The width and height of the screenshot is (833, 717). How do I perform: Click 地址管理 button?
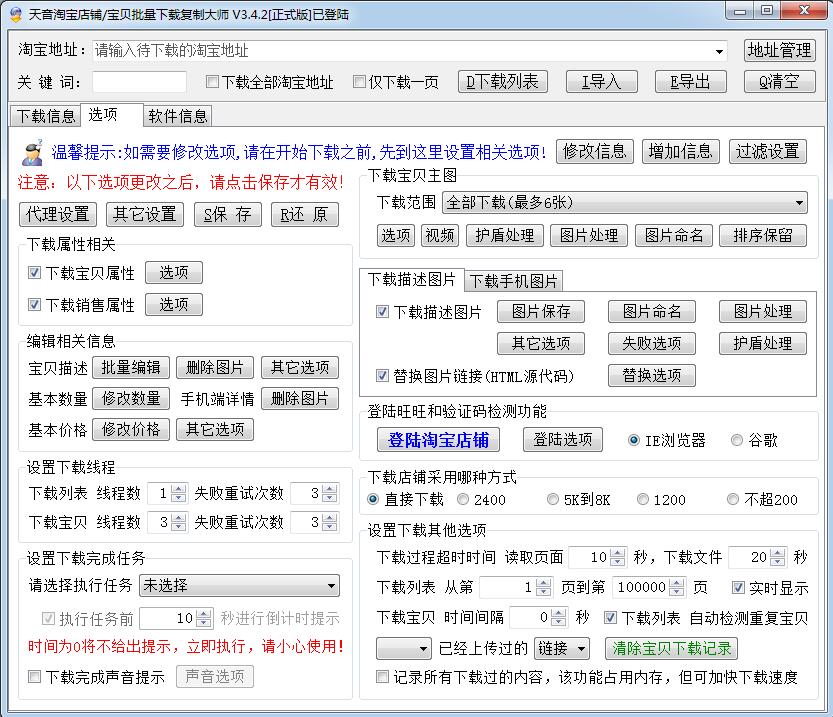(x=779, y=50)
